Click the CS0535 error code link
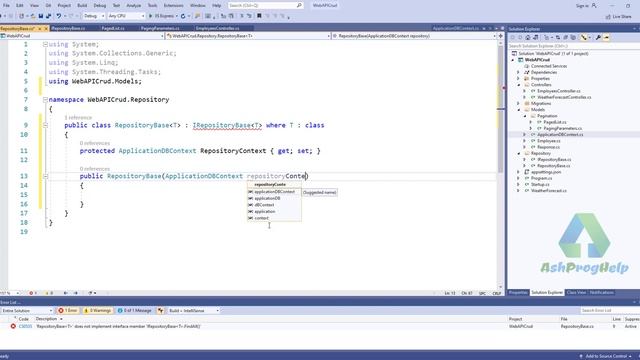The height and width of the screenshot is (360, 640). tap(25, 327)
